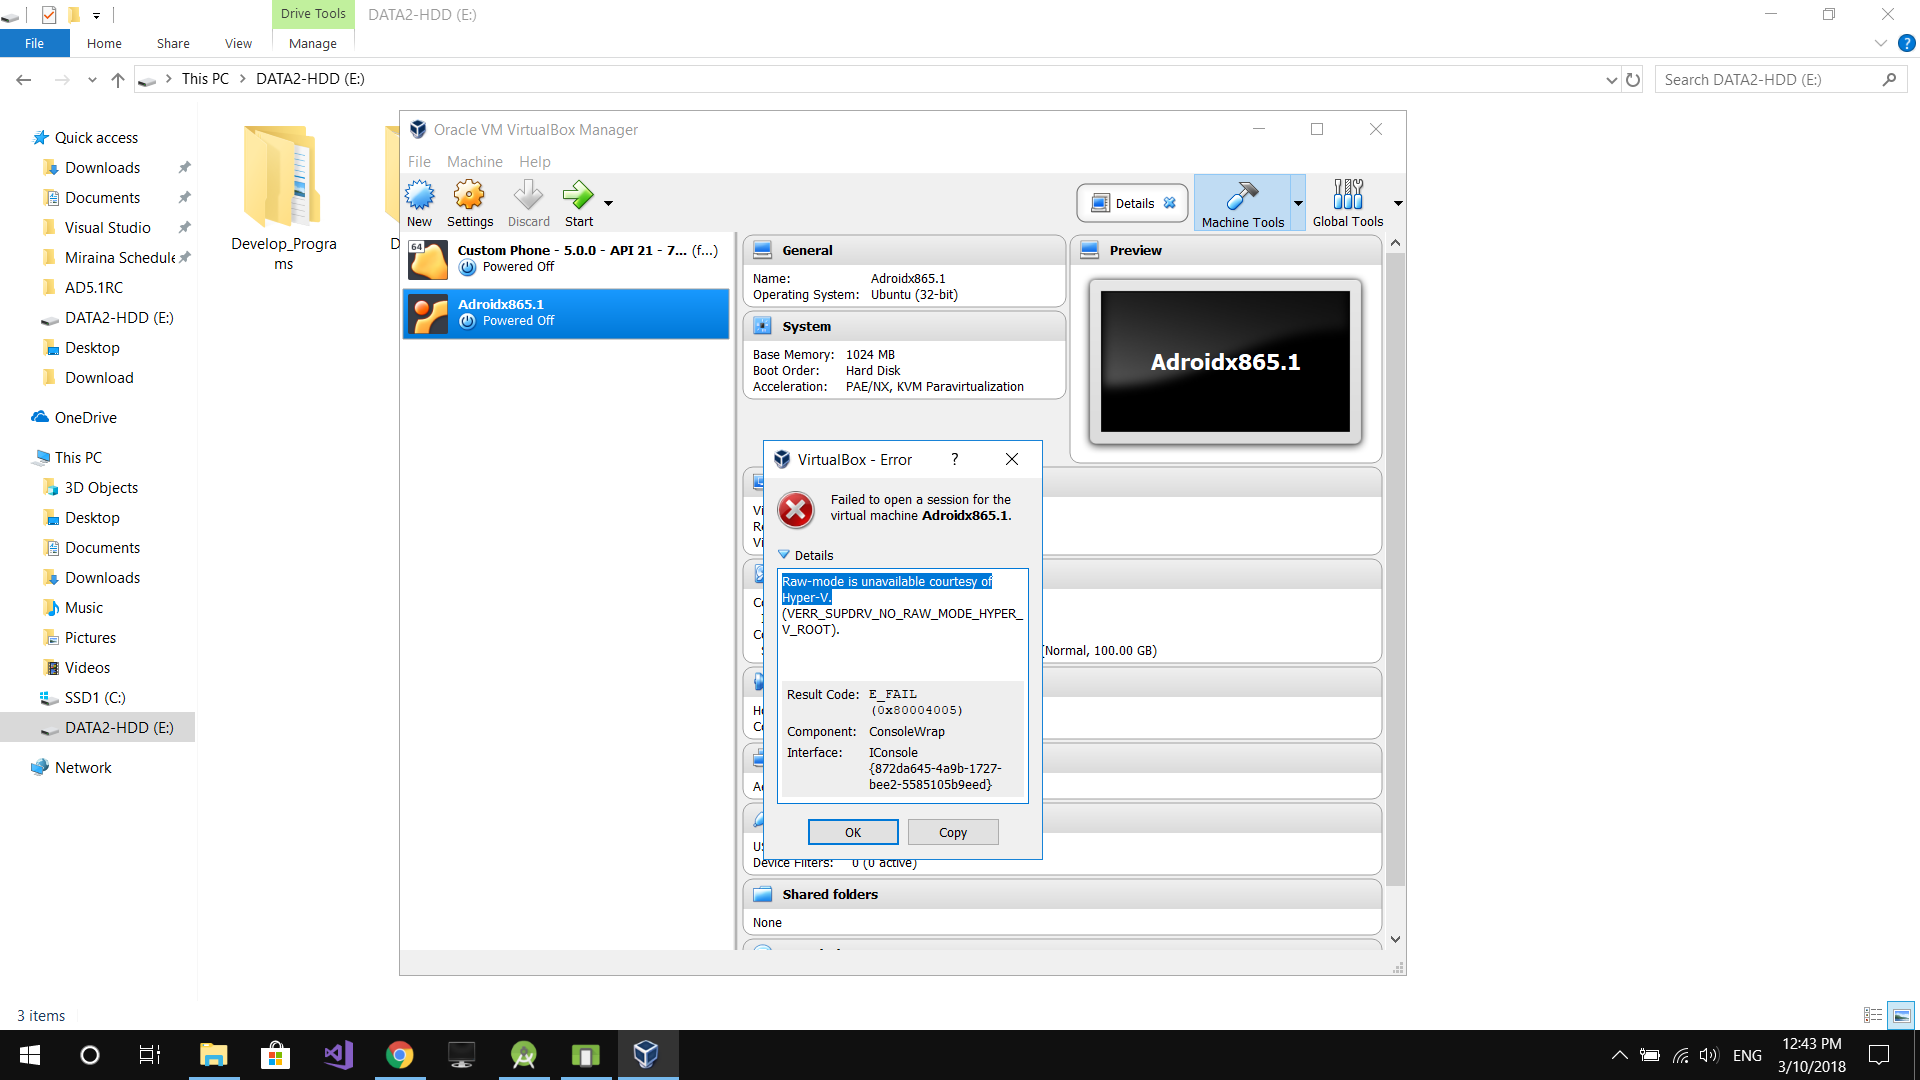Go back in File Explorer

24,79
